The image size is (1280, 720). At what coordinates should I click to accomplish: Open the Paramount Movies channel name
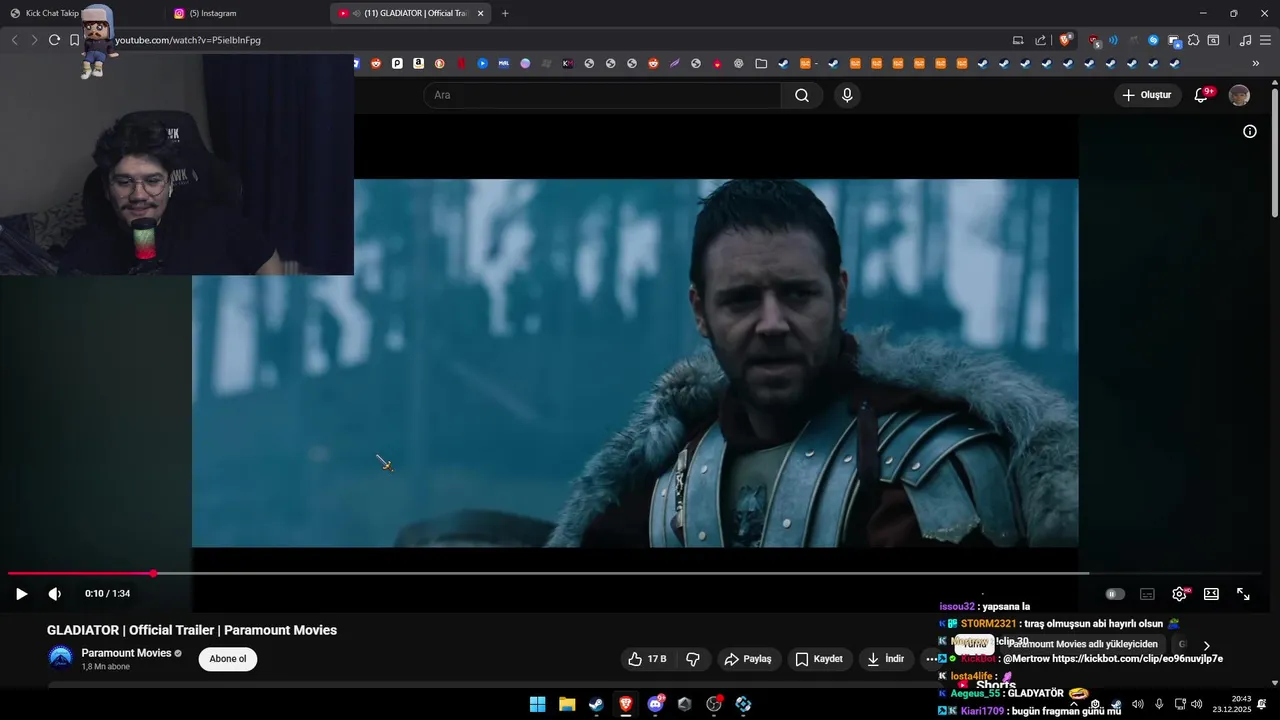pyautogui.click(x=126, y=653)
